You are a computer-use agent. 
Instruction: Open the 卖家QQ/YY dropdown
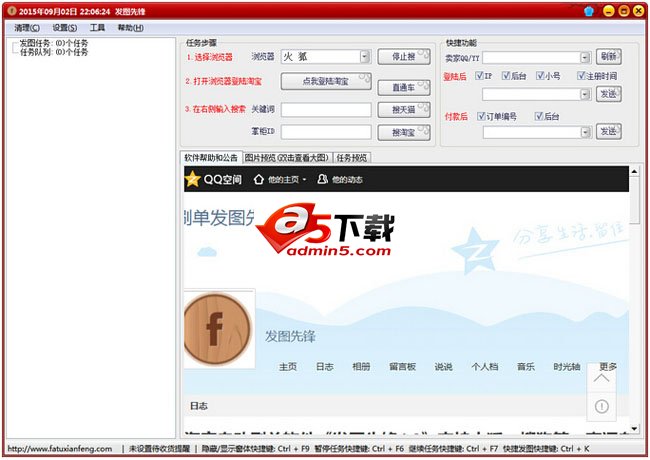(585, 58)
